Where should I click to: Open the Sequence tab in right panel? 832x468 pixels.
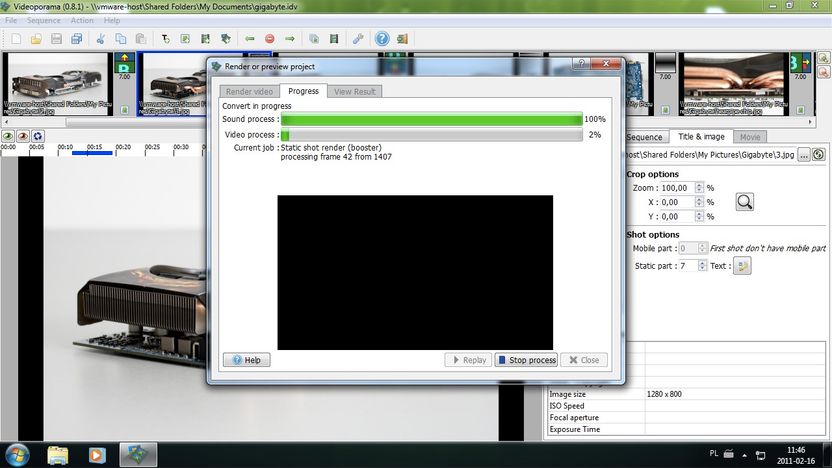coord(644,137)
